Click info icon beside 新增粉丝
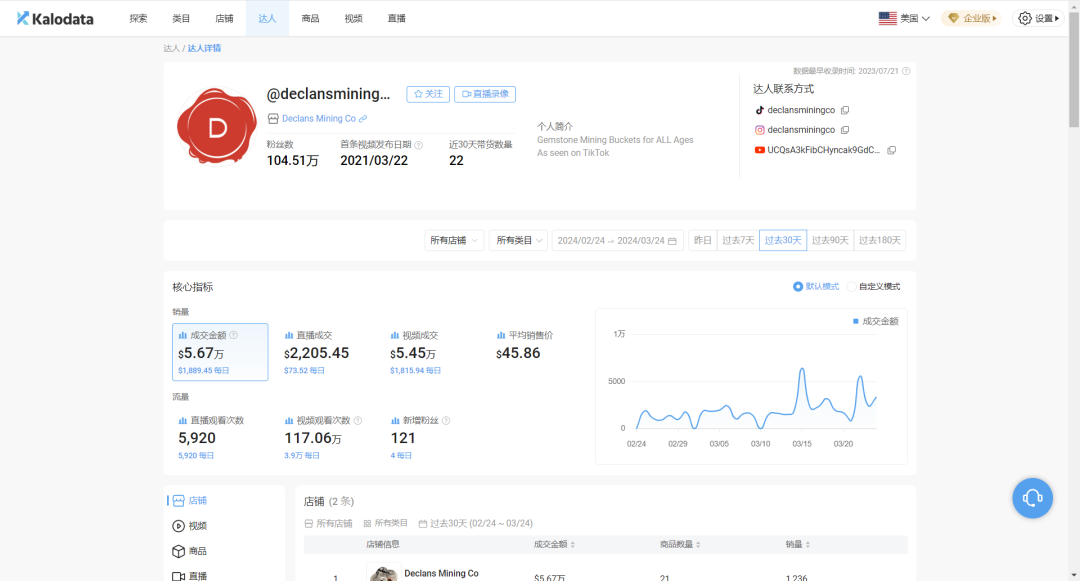The height and width of the screenshot is (581, 1080). [x=446, y=421]
